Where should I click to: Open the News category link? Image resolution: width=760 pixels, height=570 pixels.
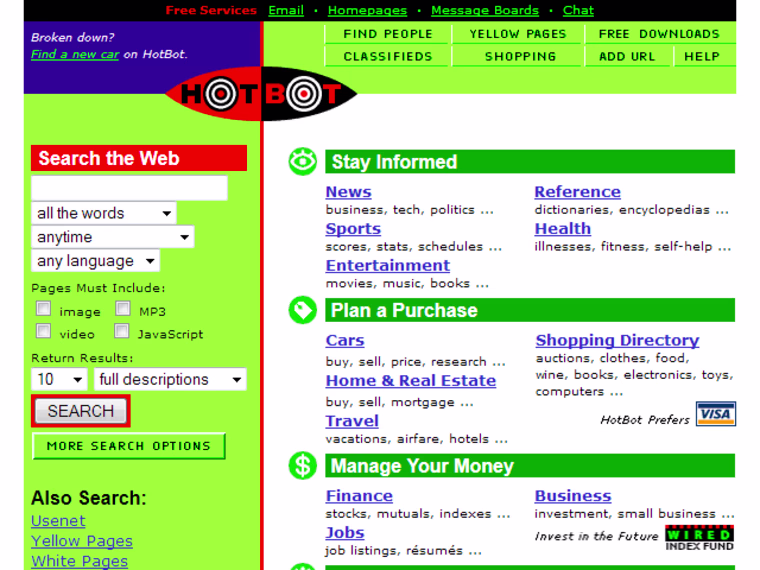[348, 191]
